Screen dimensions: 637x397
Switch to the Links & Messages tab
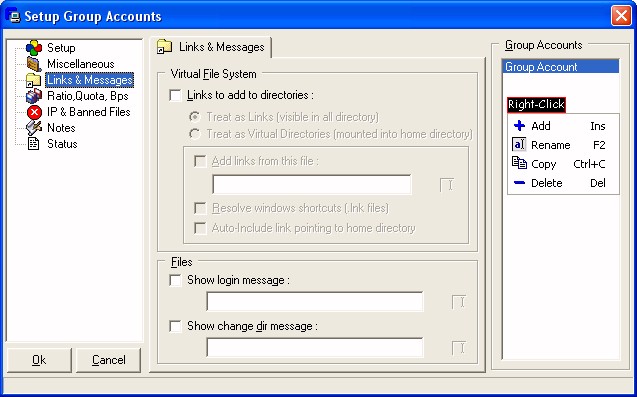tap(210, 47)
